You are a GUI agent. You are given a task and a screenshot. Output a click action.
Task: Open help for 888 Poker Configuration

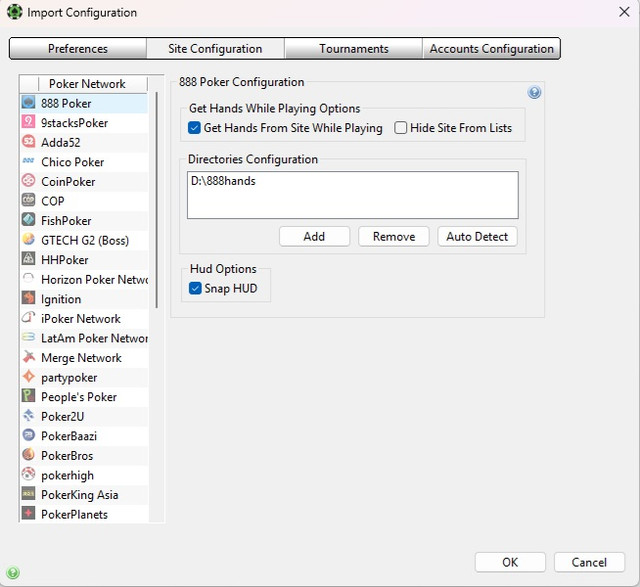coord(534,93)
